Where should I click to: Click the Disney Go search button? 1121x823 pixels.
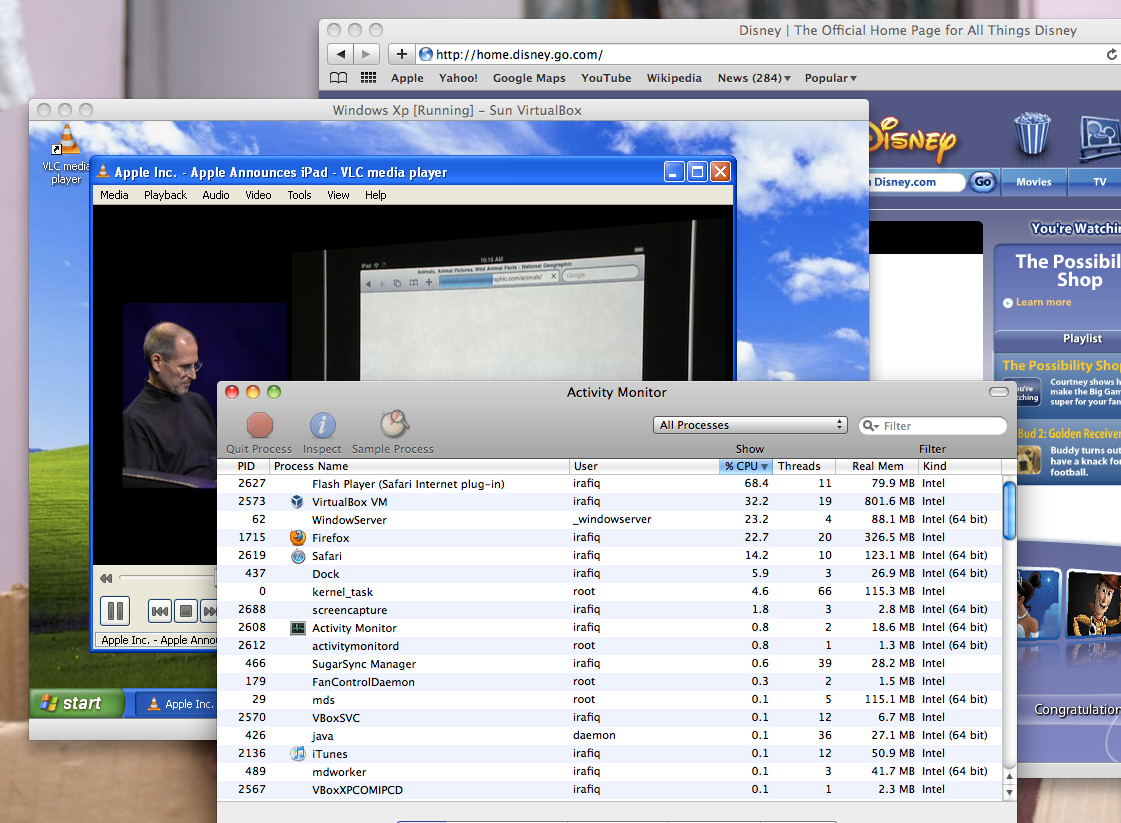tap(983, 182)
